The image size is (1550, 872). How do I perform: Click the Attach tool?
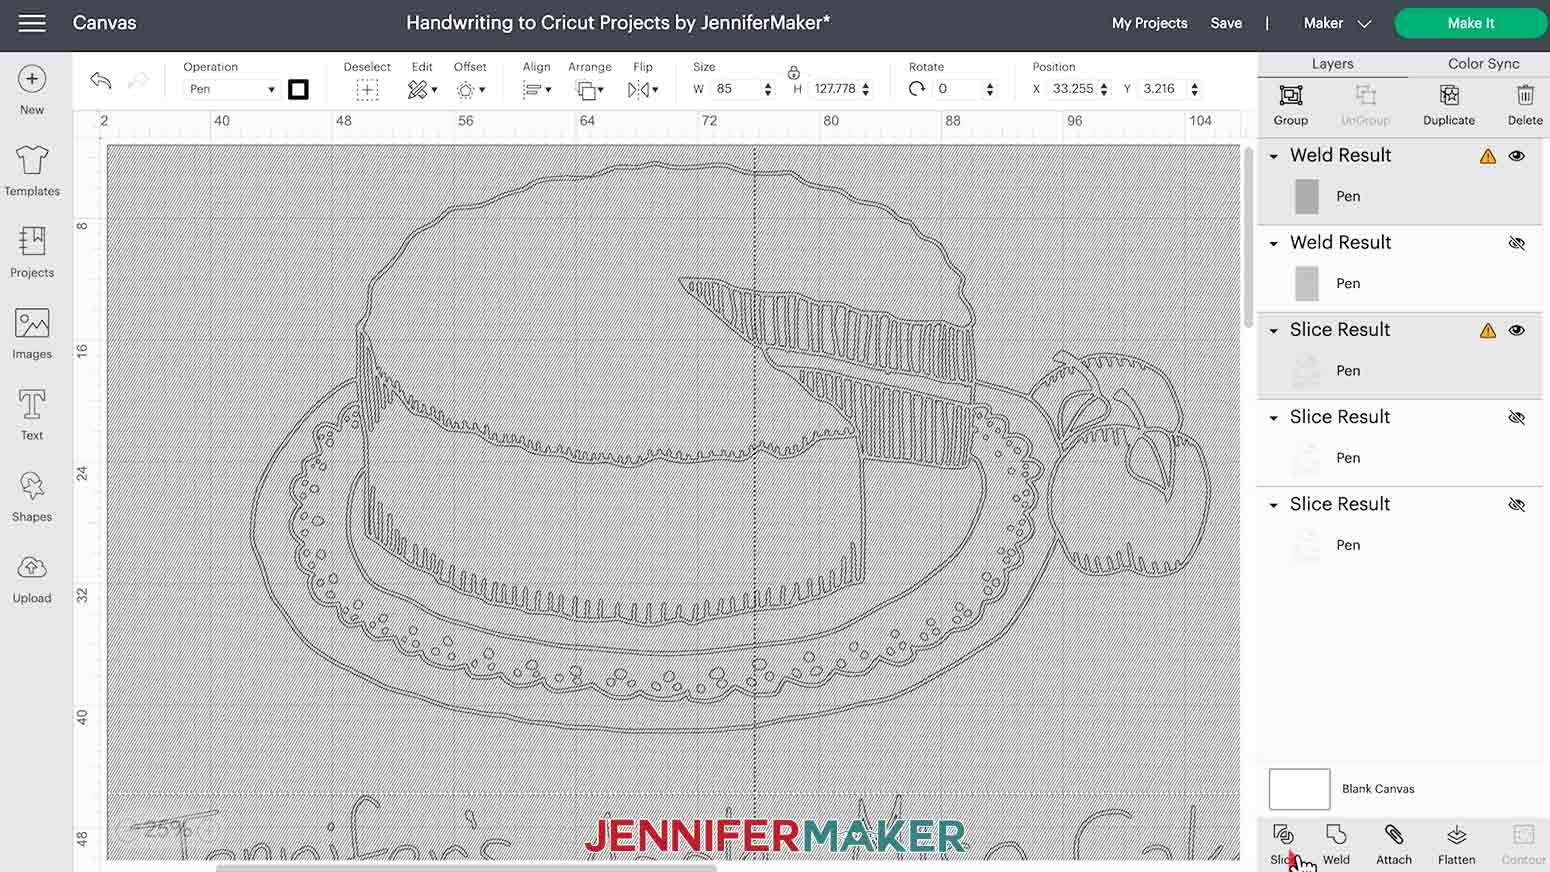tap(1394, 844)
